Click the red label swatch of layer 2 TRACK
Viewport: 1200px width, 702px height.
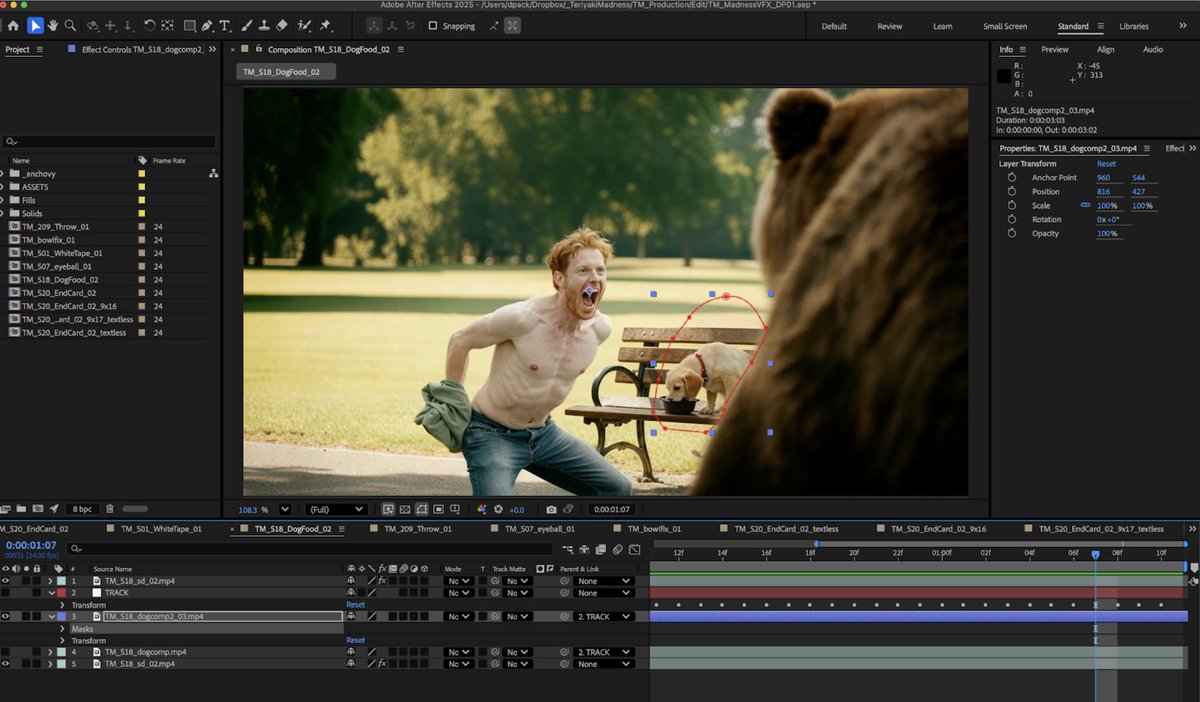coord(61,593)
